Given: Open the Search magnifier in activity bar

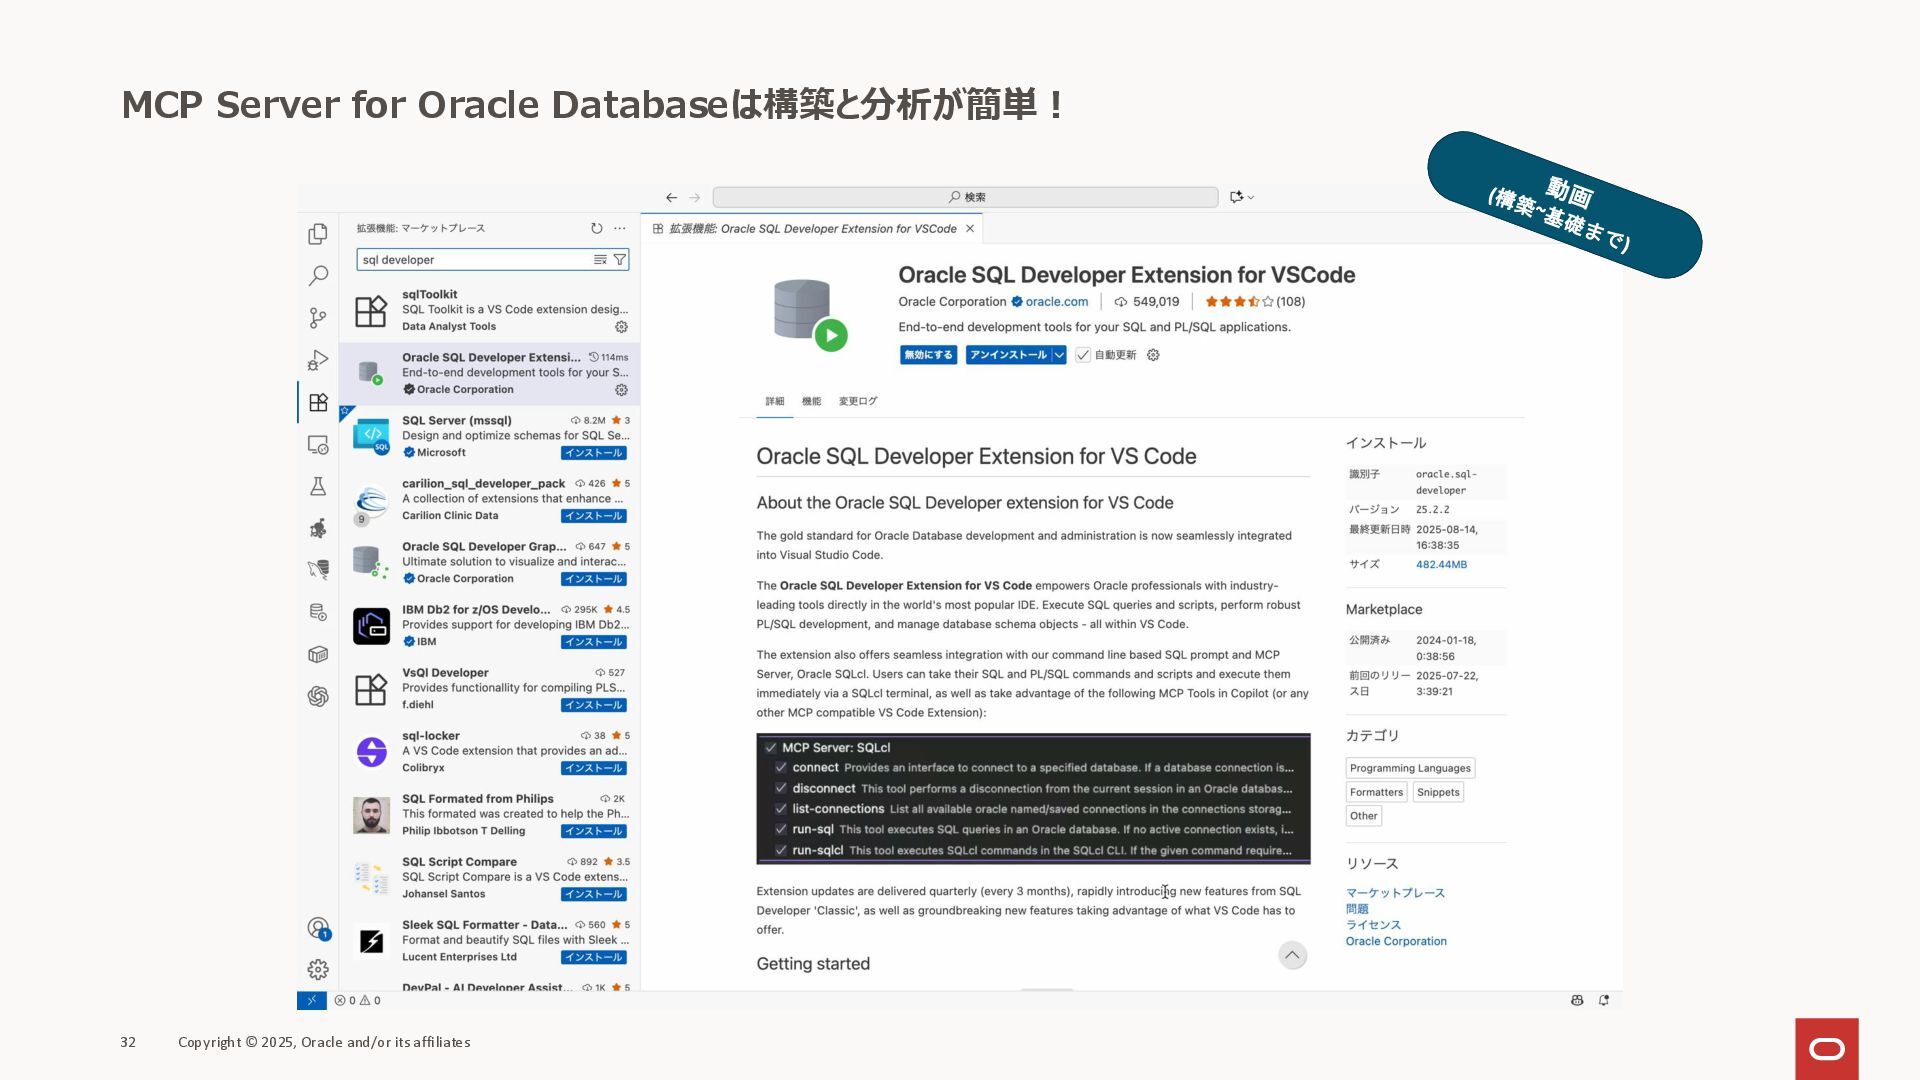Looking at the screenshot, I should click(x=318, y=275).
